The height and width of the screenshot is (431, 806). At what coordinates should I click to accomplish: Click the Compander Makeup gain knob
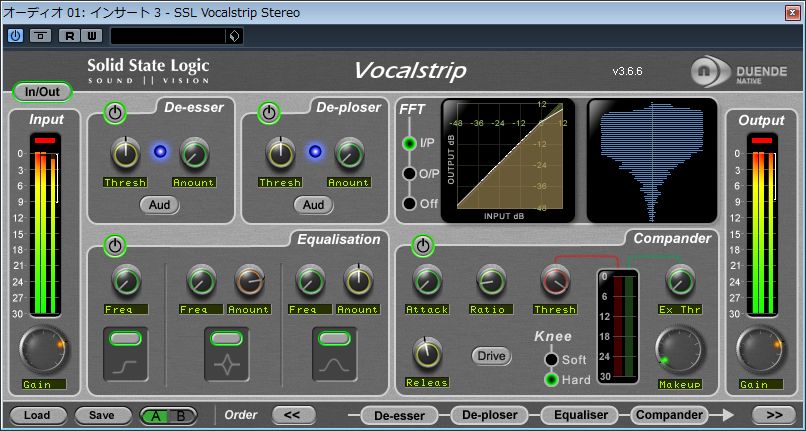[x=680, y=351]
